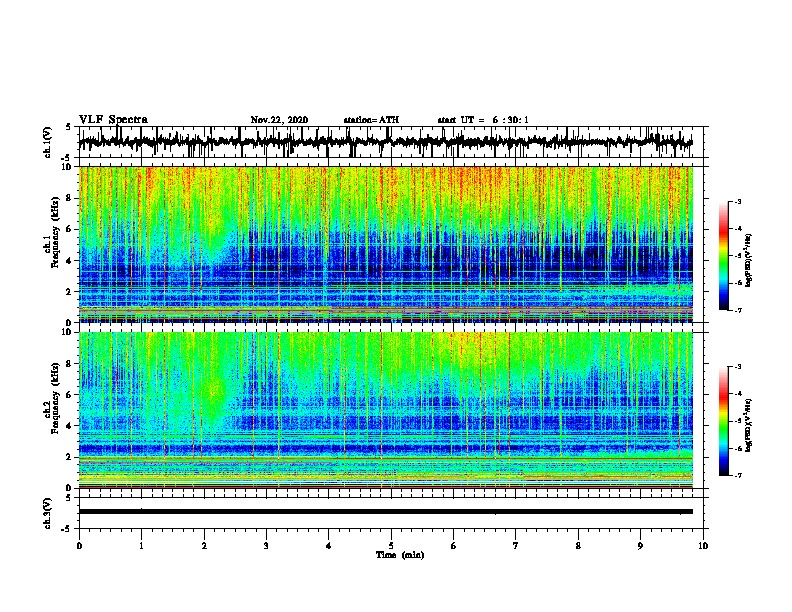Click the "VLF Spectra" title text
The image size is (792, 612).
[x=113, y=120]
